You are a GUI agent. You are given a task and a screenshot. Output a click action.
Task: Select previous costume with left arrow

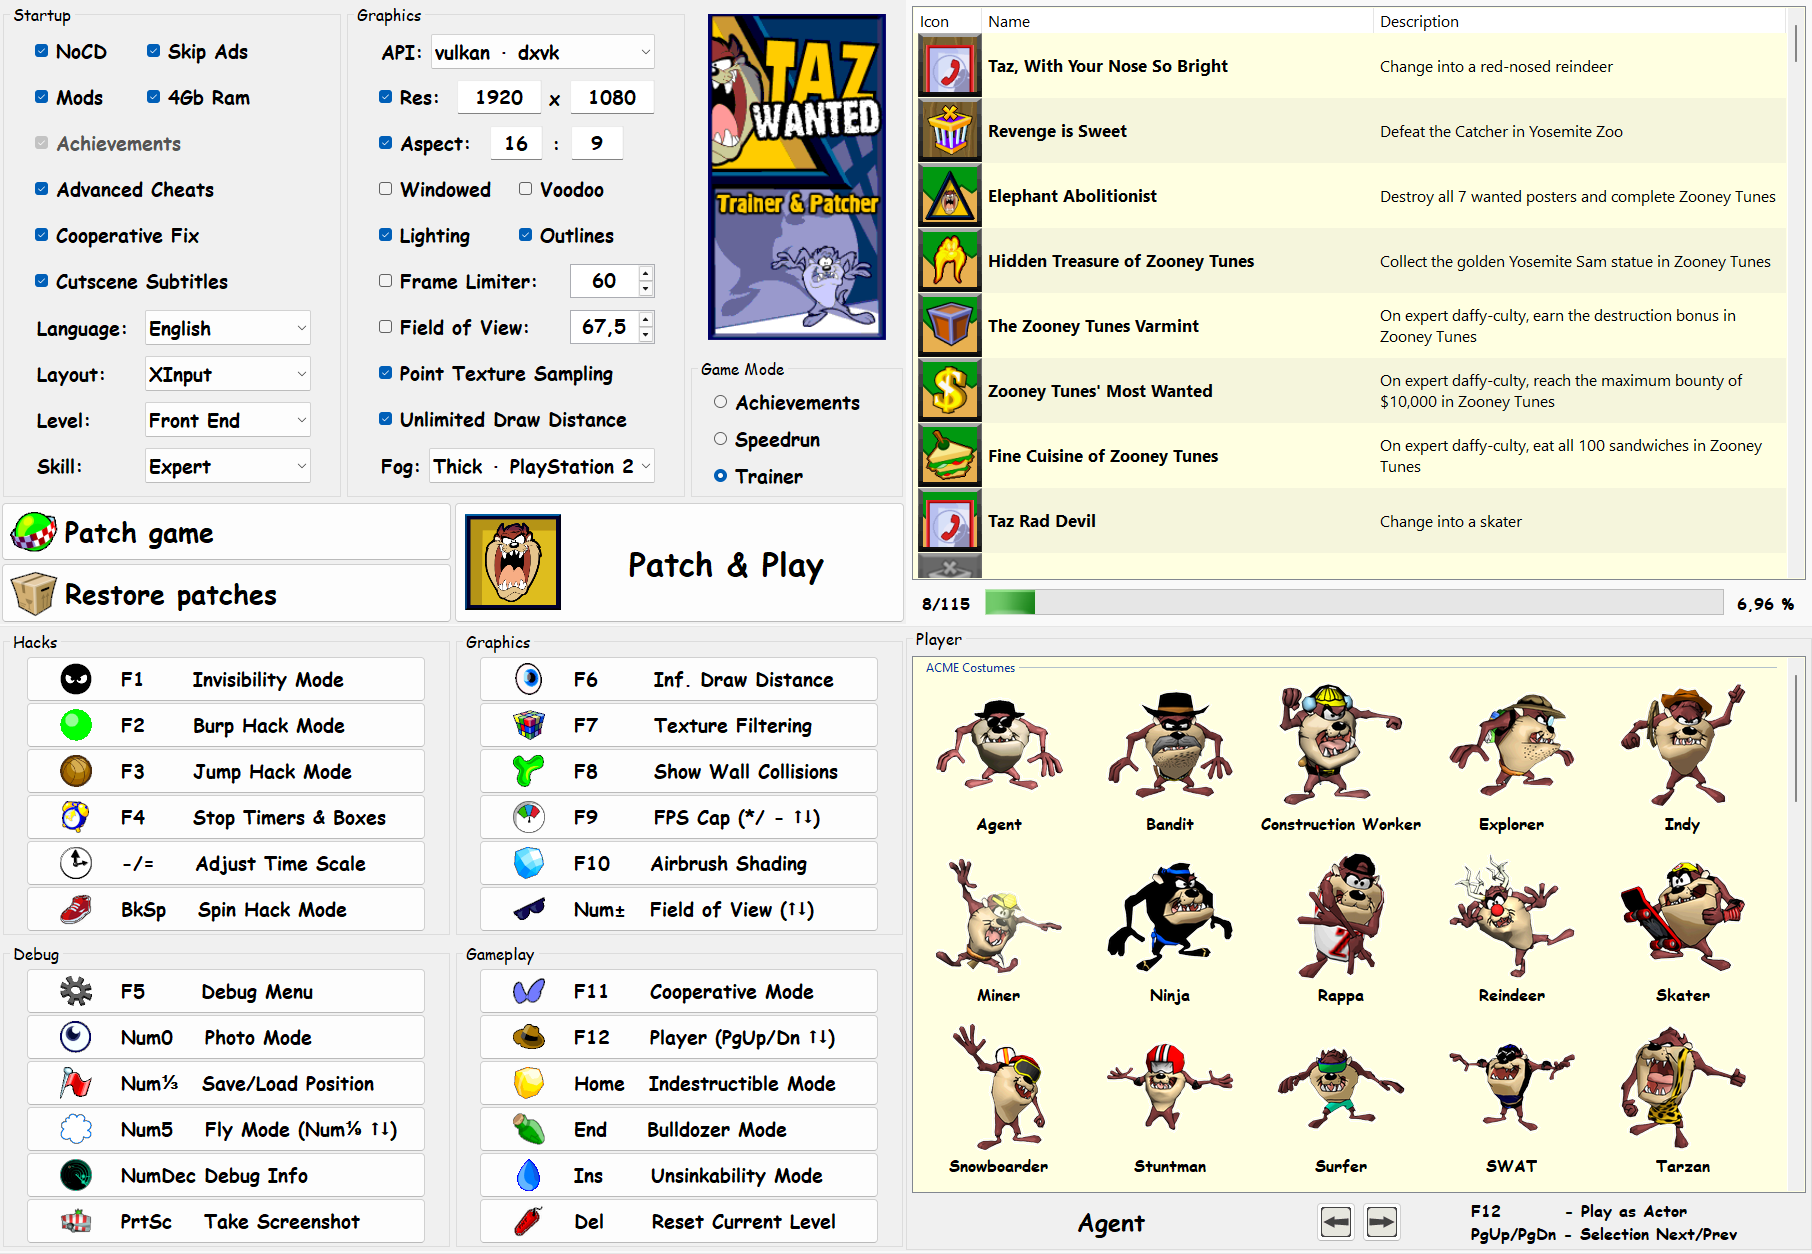click(1336, 1222)
